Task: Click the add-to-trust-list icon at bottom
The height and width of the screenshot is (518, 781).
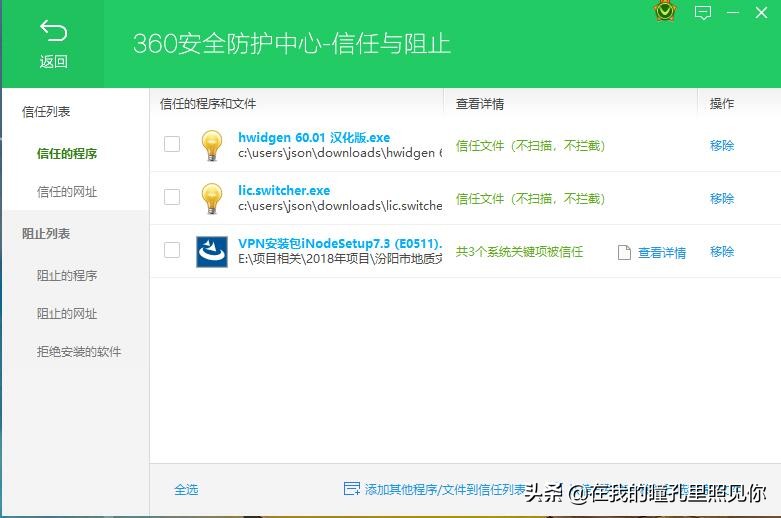Action: (x=352, y=489)
